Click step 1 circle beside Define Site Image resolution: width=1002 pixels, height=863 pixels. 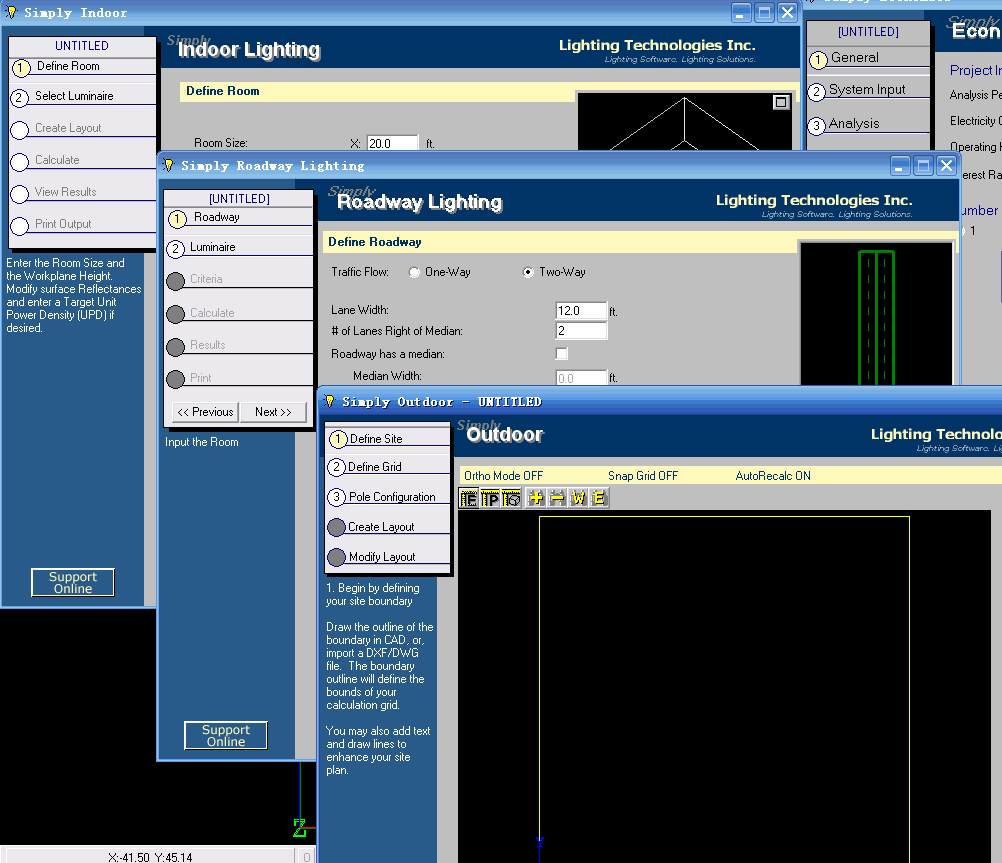click(338, 439)
